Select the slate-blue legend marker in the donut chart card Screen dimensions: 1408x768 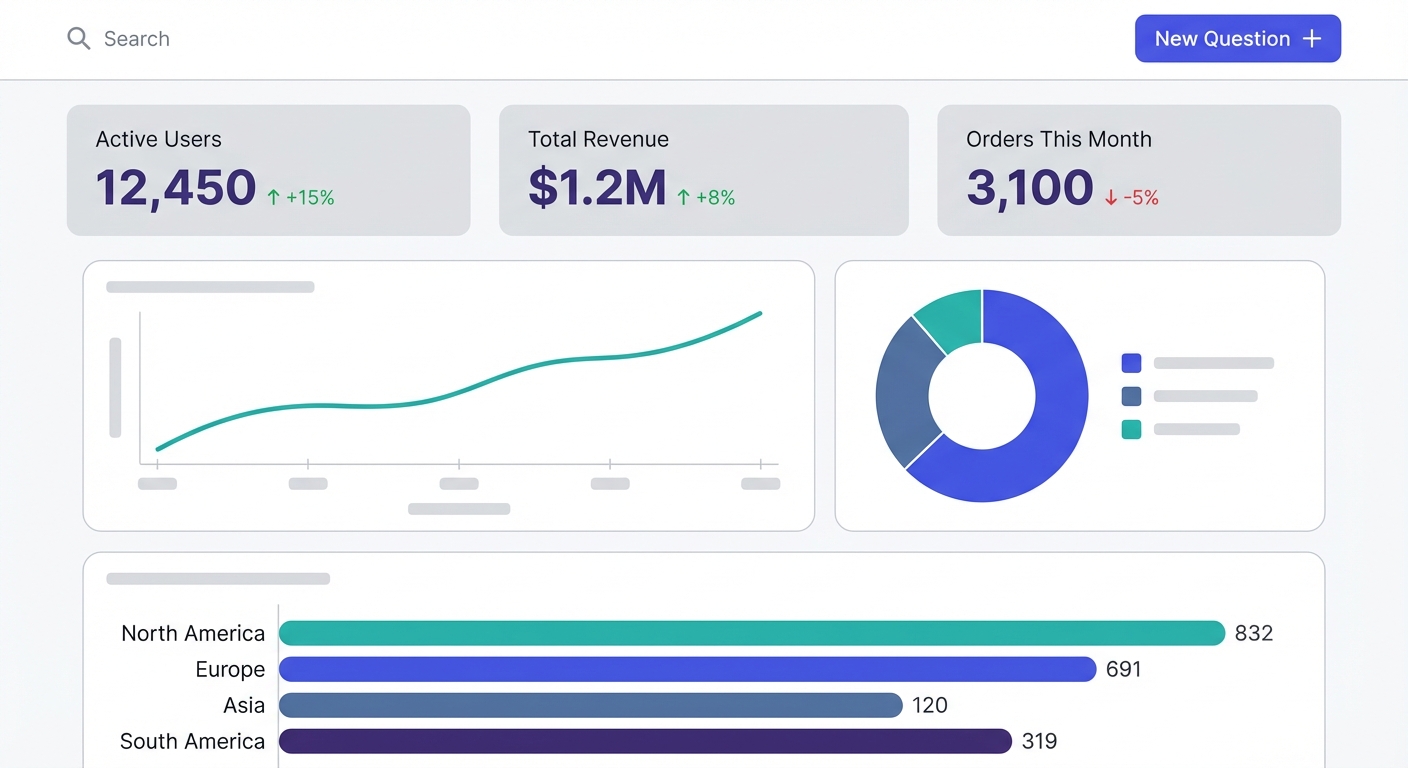click(x=1131, y=396)
